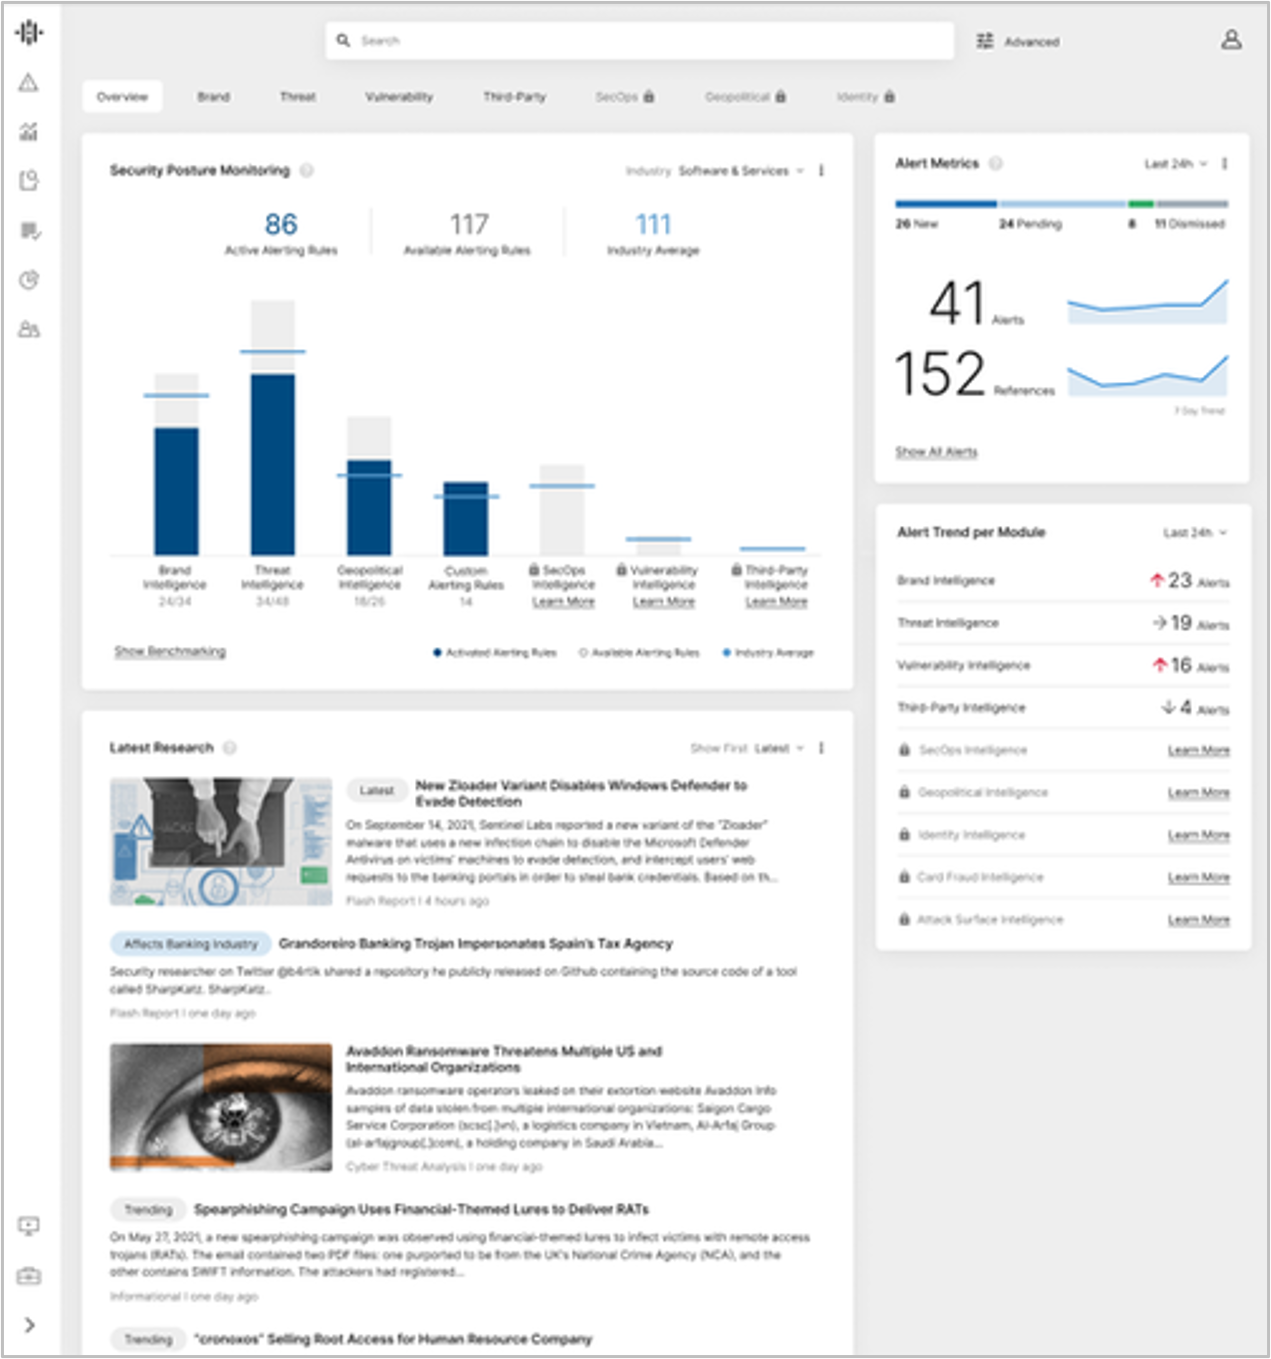Viewport: 1271px width, 1359px height.
Task: Click the briefcase icon in sidebar
Action: click(29, 1276)
